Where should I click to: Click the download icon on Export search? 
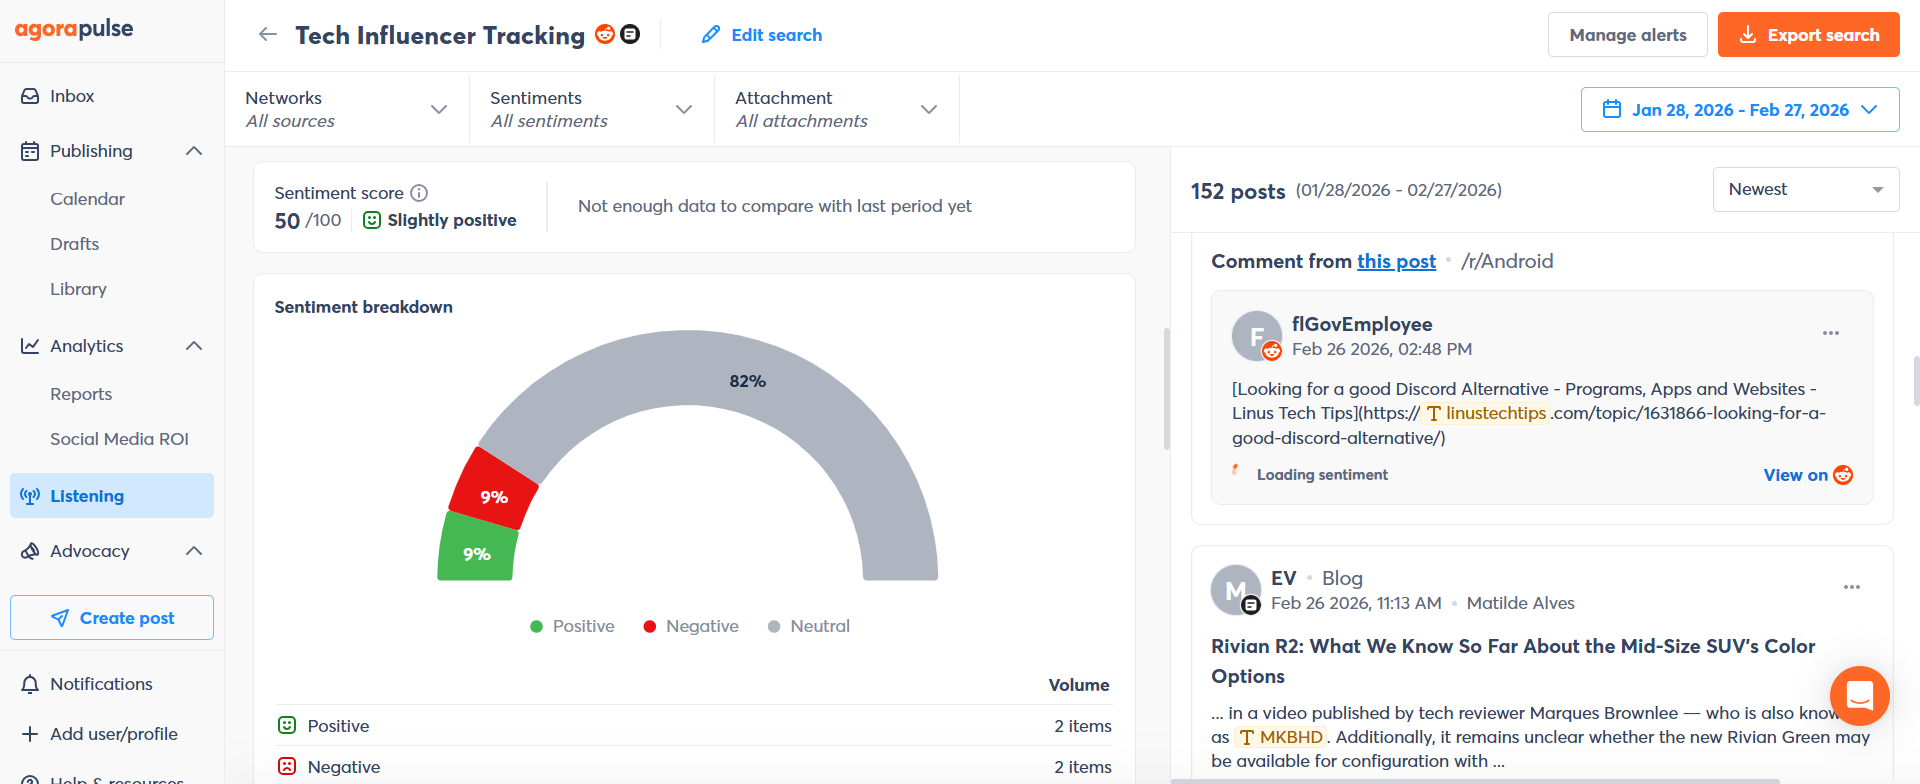click(1748, 35)
